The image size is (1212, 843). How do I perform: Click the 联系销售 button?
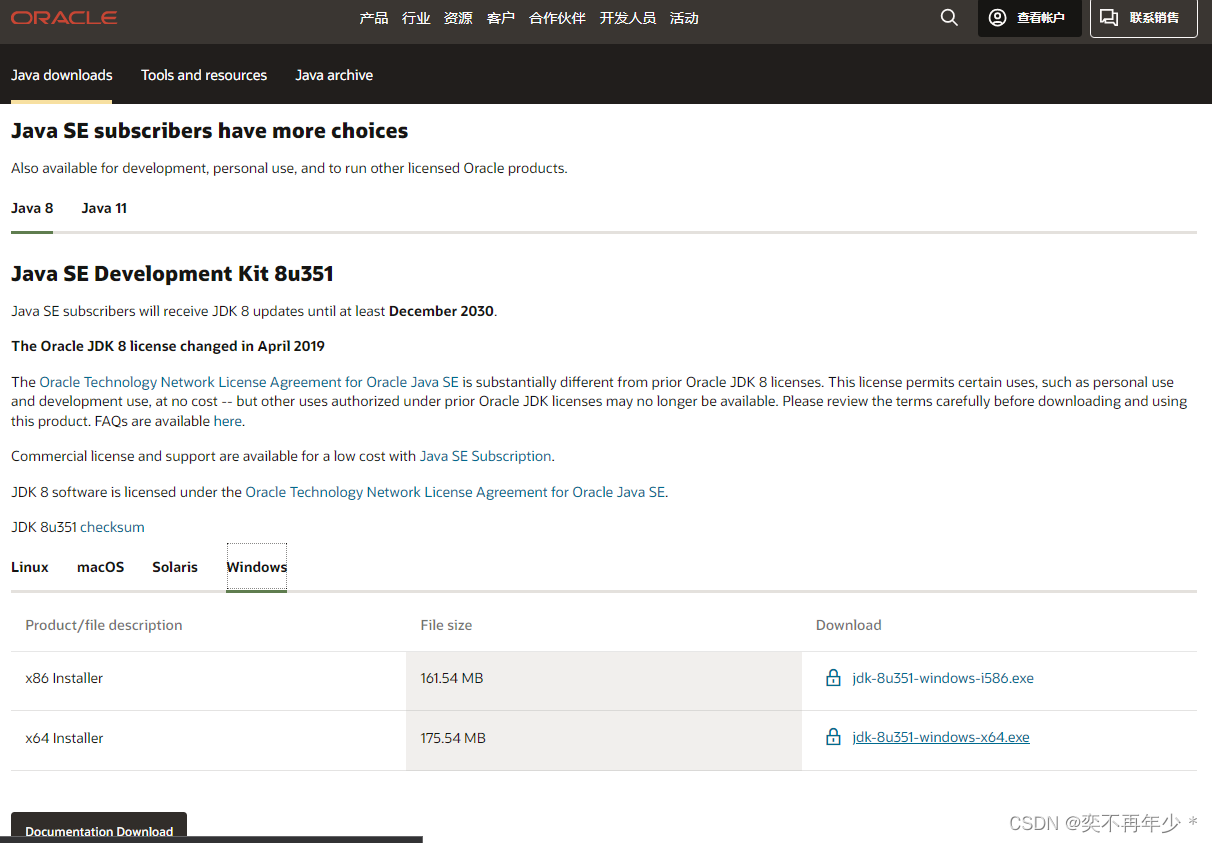pos(1143,18)
